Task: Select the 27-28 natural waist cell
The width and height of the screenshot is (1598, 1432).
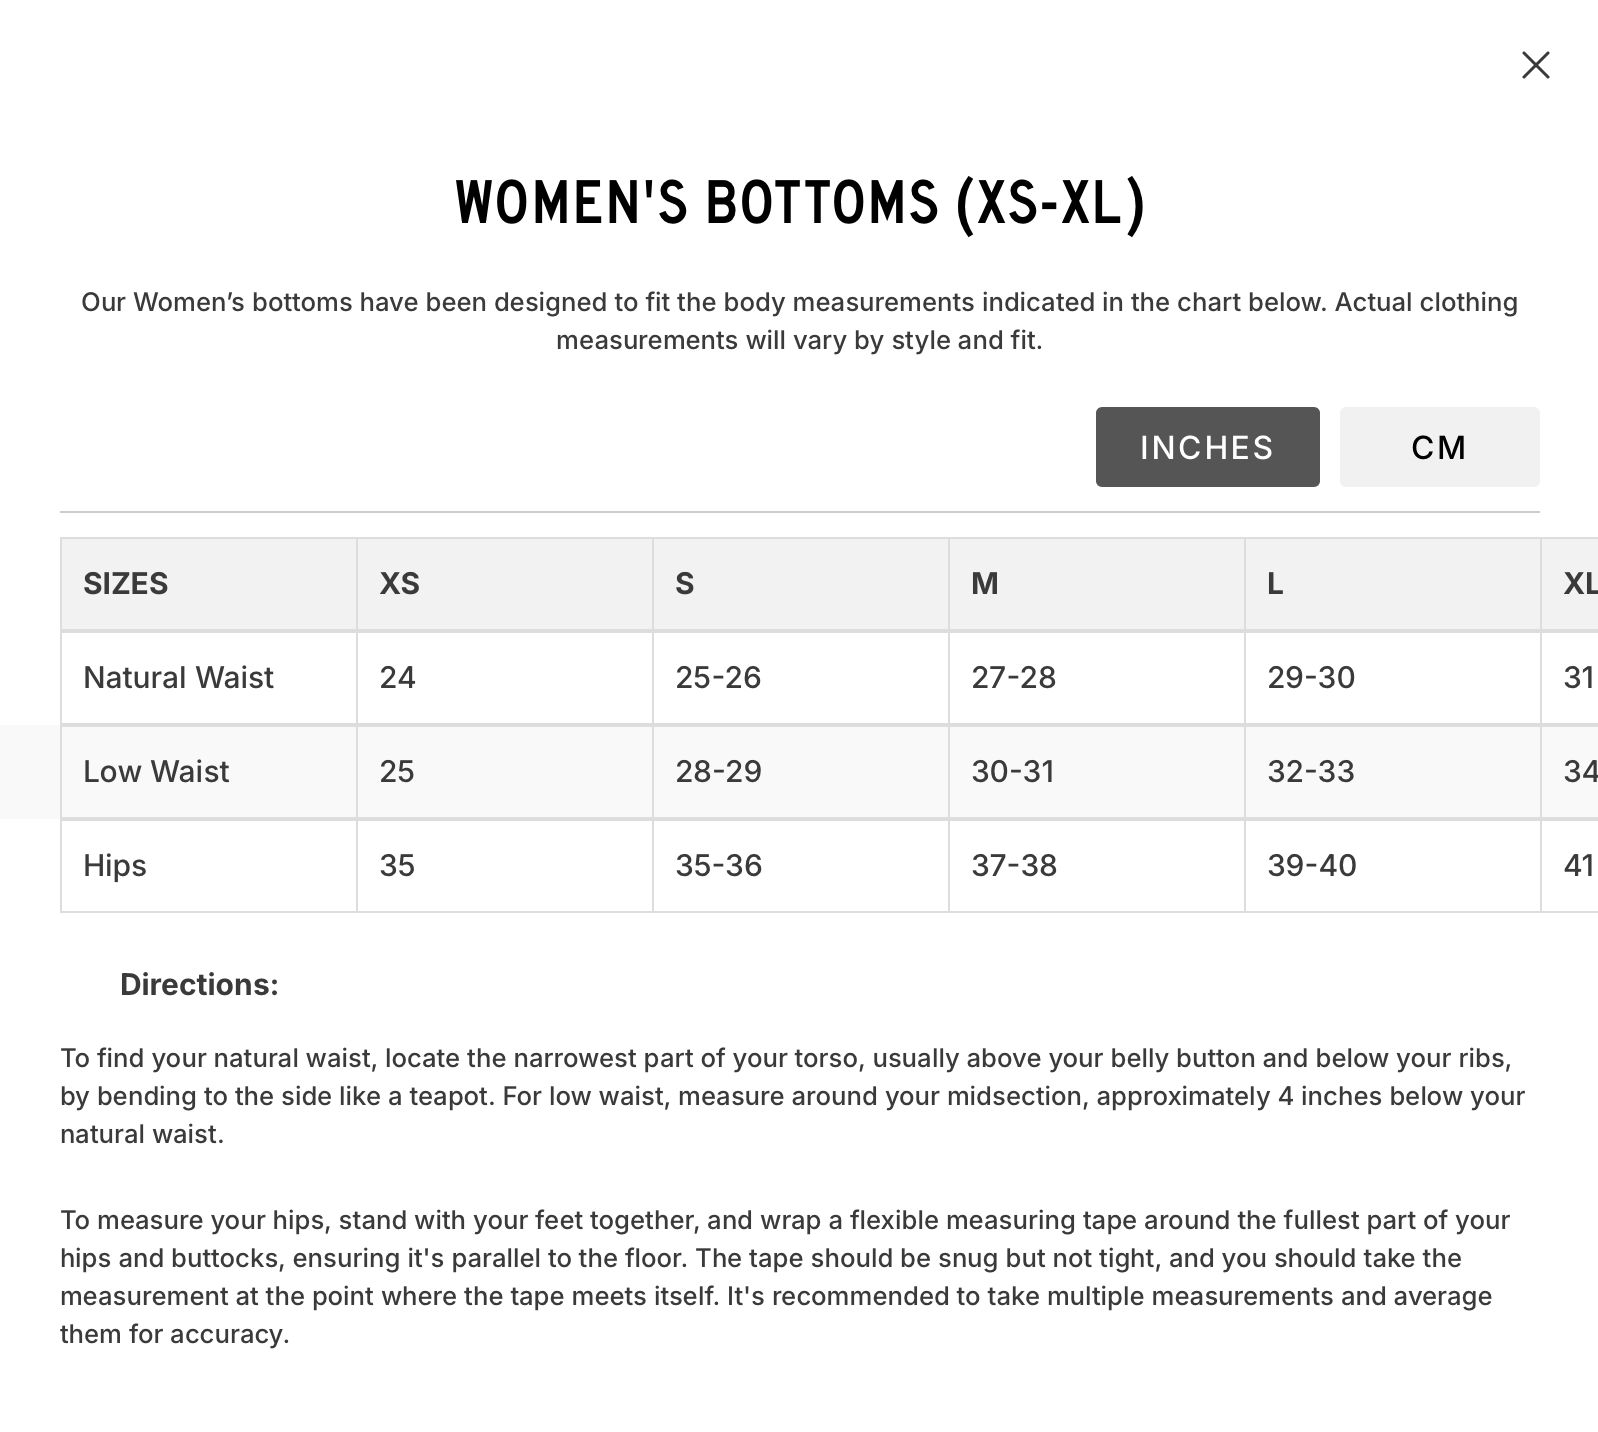Action: click(x=1013, y=677)
